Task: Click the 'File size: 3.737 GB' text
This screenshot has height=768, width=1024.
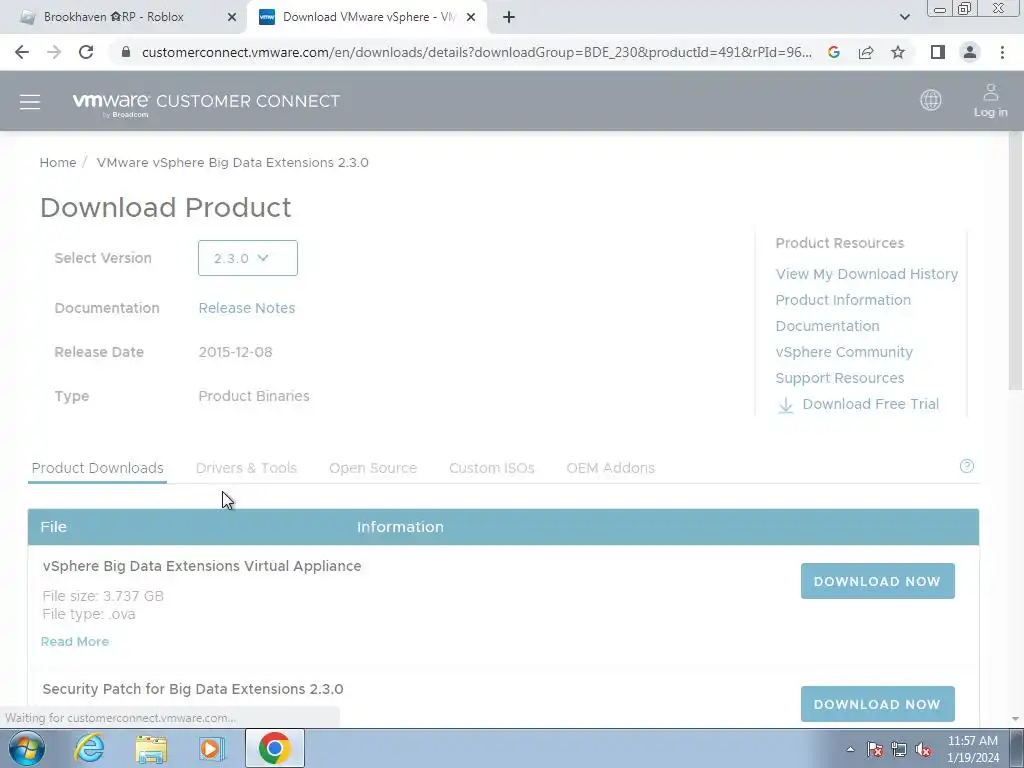Action: tap(103, 596)
